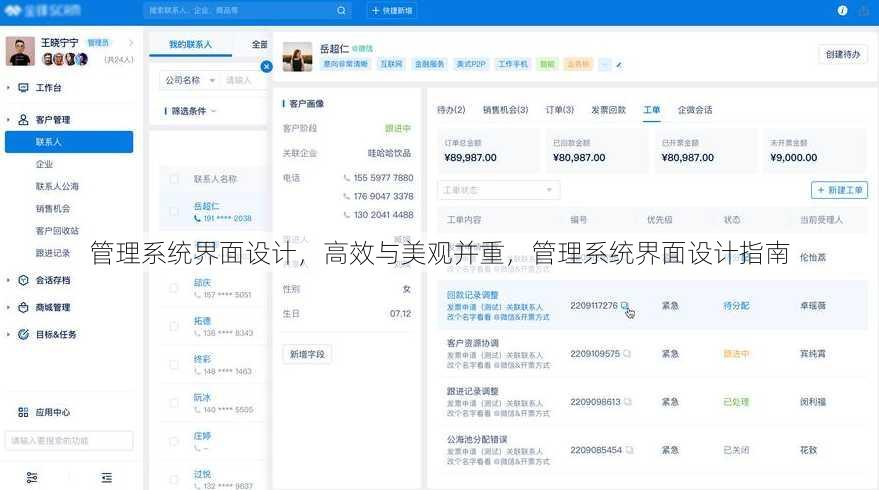Select 联系人 in sidebar
This screenshot has width=879, height=490.
pyautogui.click(x=69, y=142)
